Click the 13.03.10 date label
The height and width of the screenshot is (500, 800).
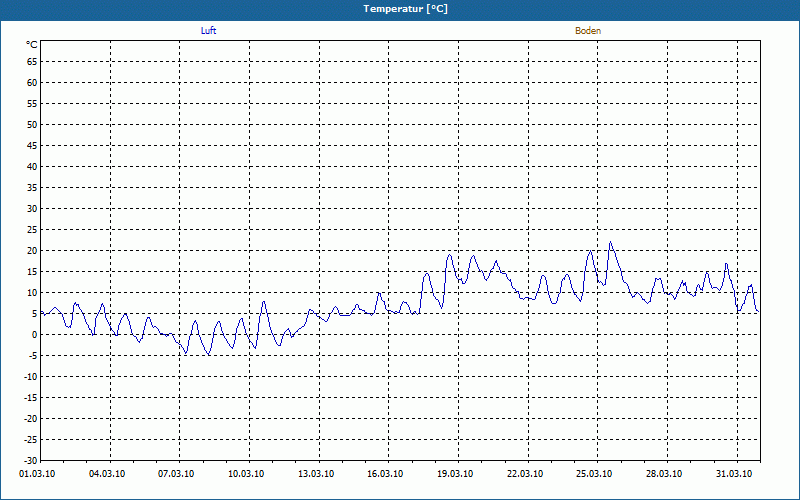(316, 474)
